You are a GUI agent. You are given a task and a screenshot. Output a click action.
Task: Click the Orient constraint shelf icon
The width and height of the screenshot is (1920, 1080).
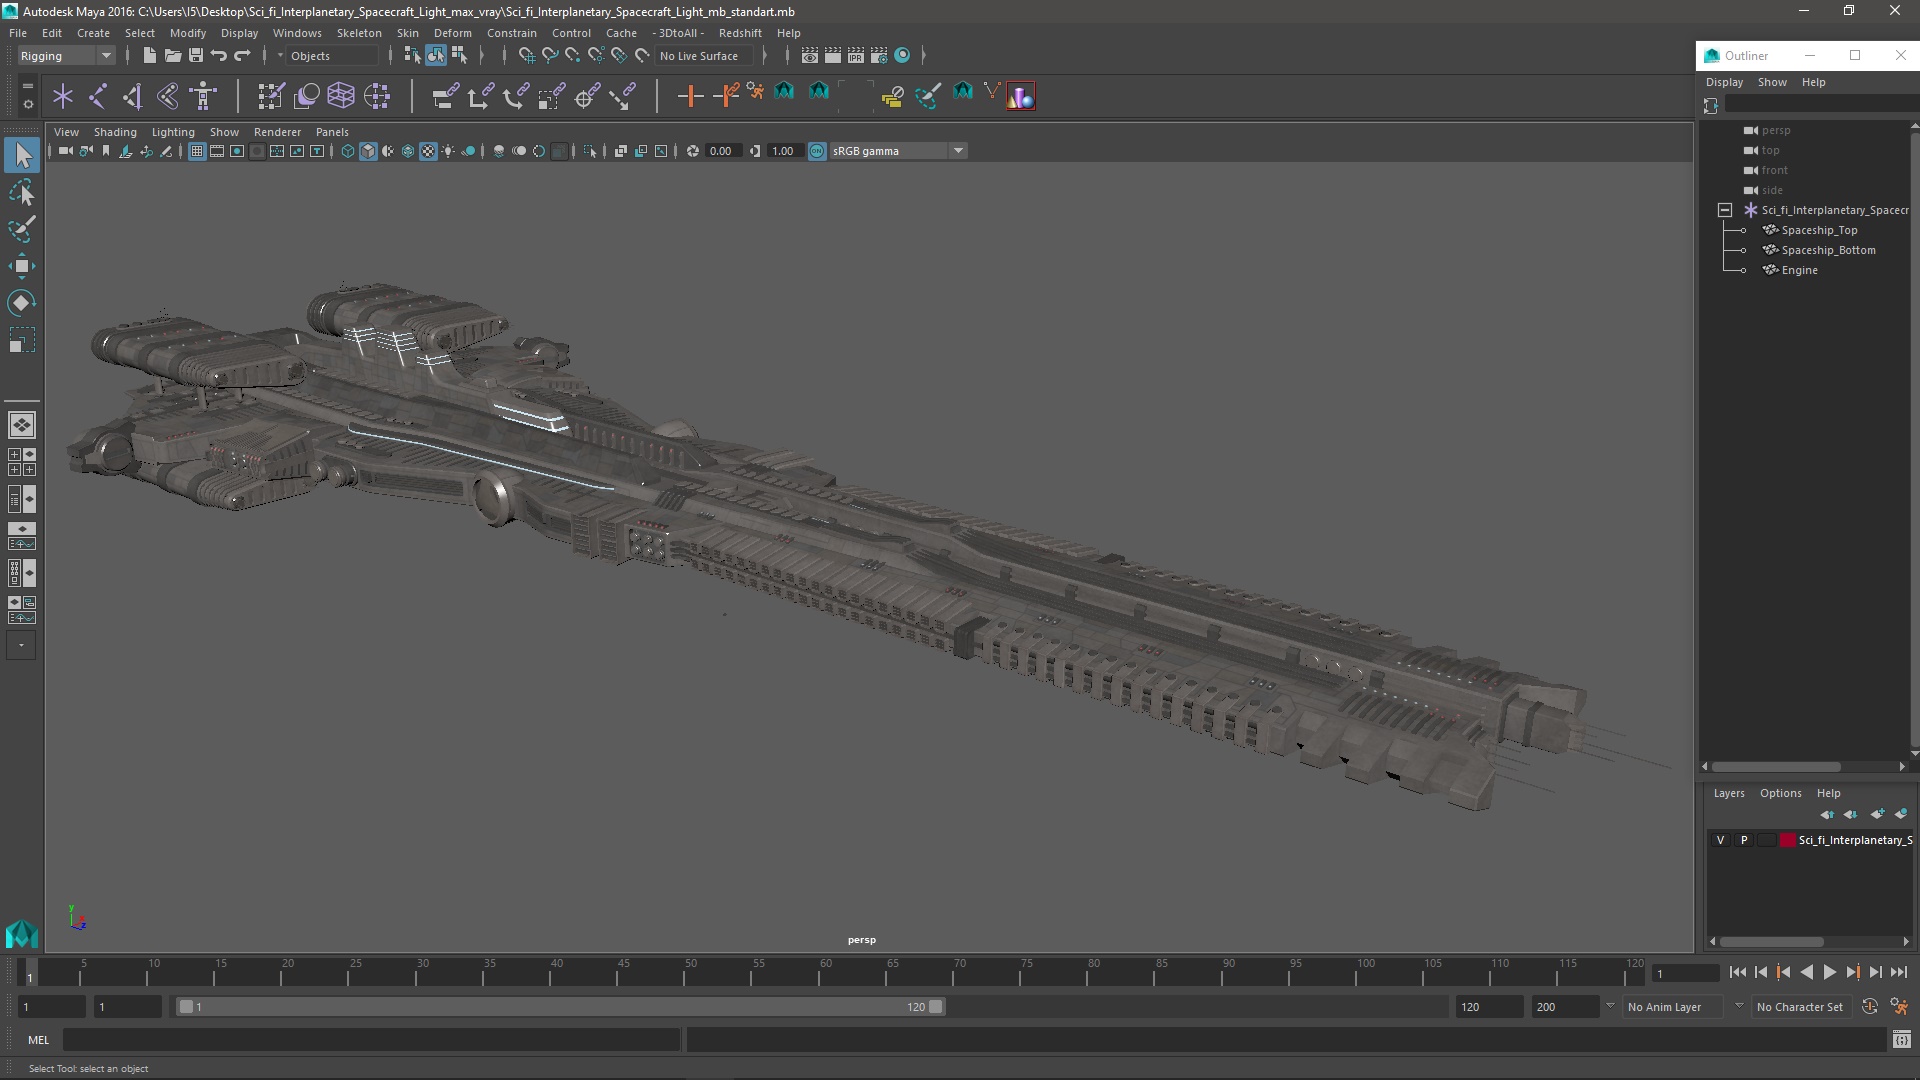516,96
